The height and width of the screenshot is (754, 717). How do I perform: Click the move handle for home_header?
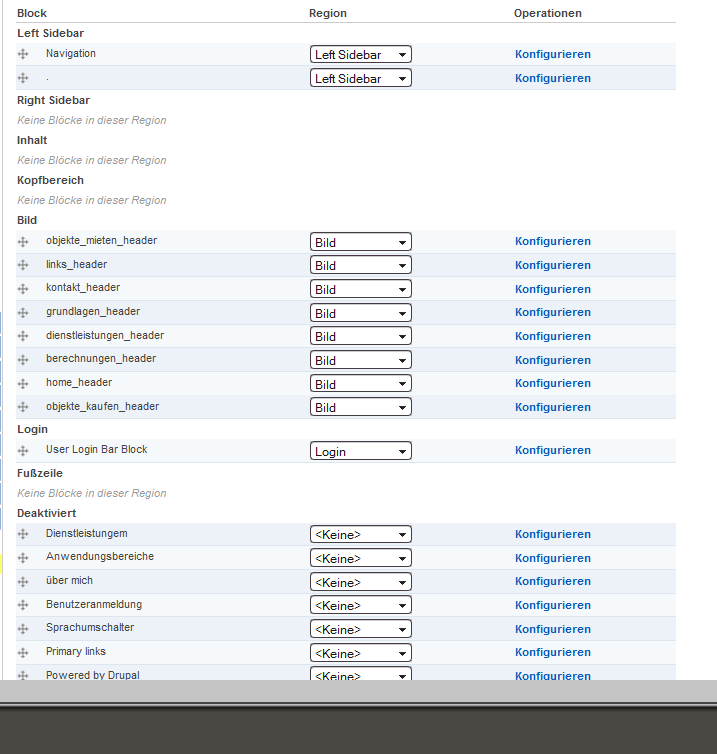pyautogui.click(x=23, y=384)
